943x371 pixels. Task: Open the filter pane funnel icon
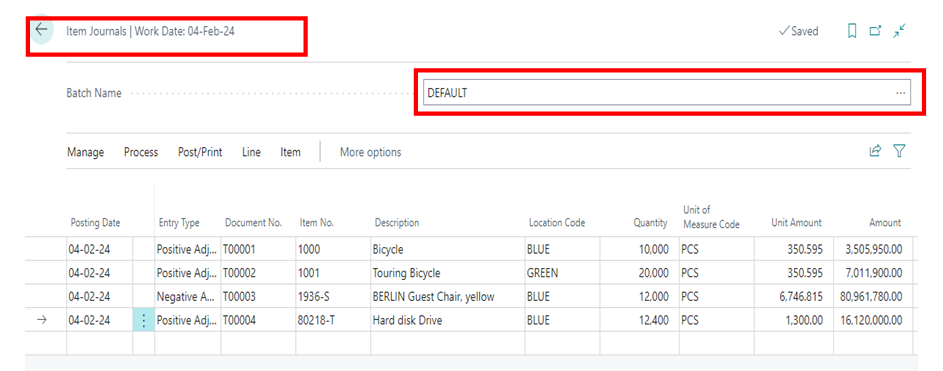[x=900, y=152]
